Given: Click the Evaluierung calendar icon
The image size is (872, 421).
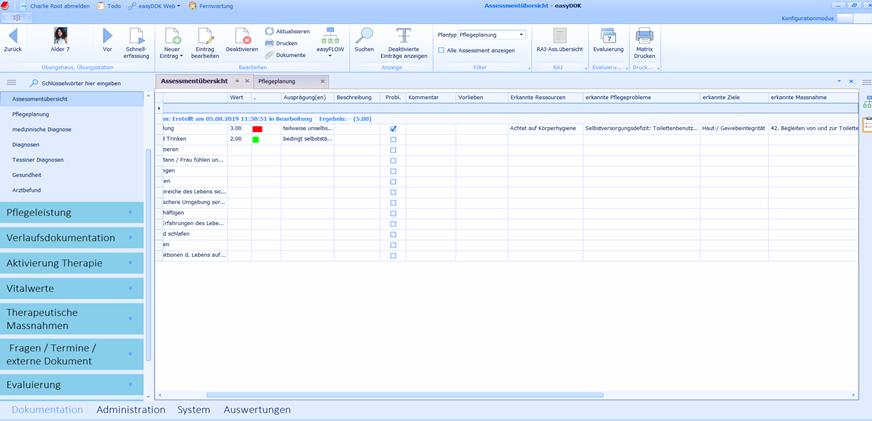Looking at the screenshot, I should coord(608,36).
